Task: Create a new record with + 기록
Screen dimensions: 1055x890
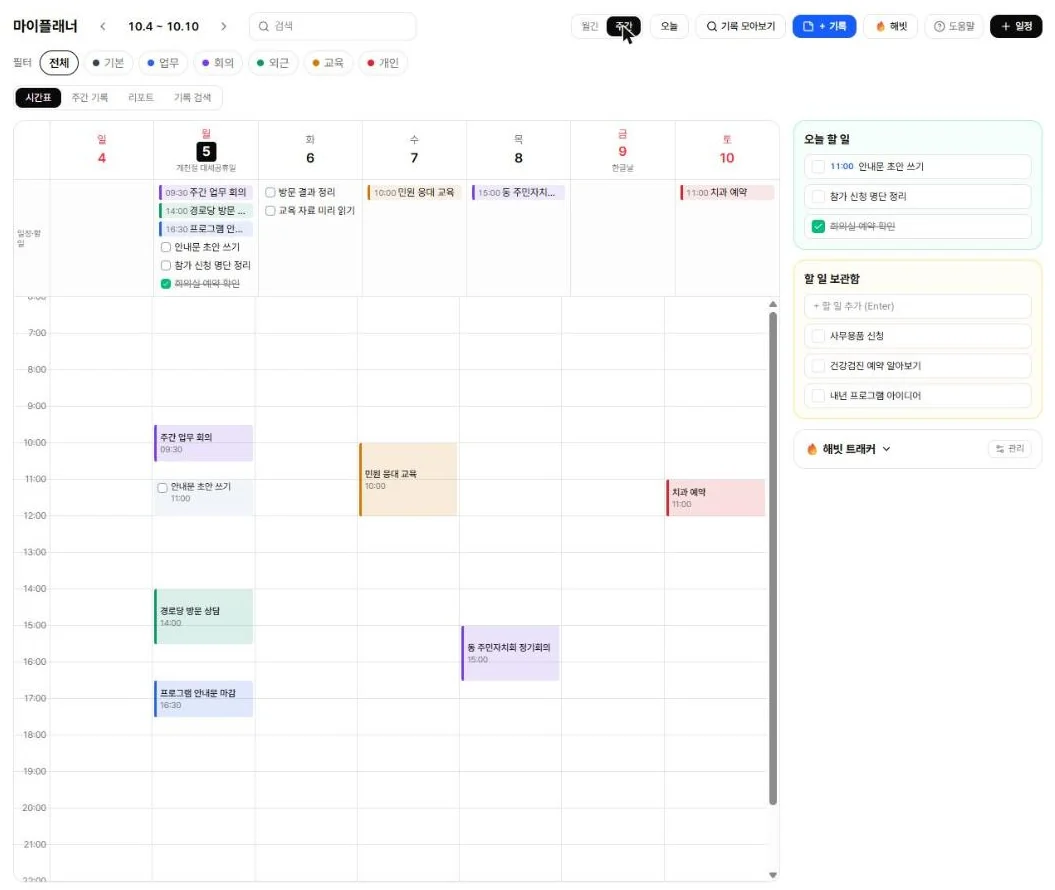Action: [824, 26]
